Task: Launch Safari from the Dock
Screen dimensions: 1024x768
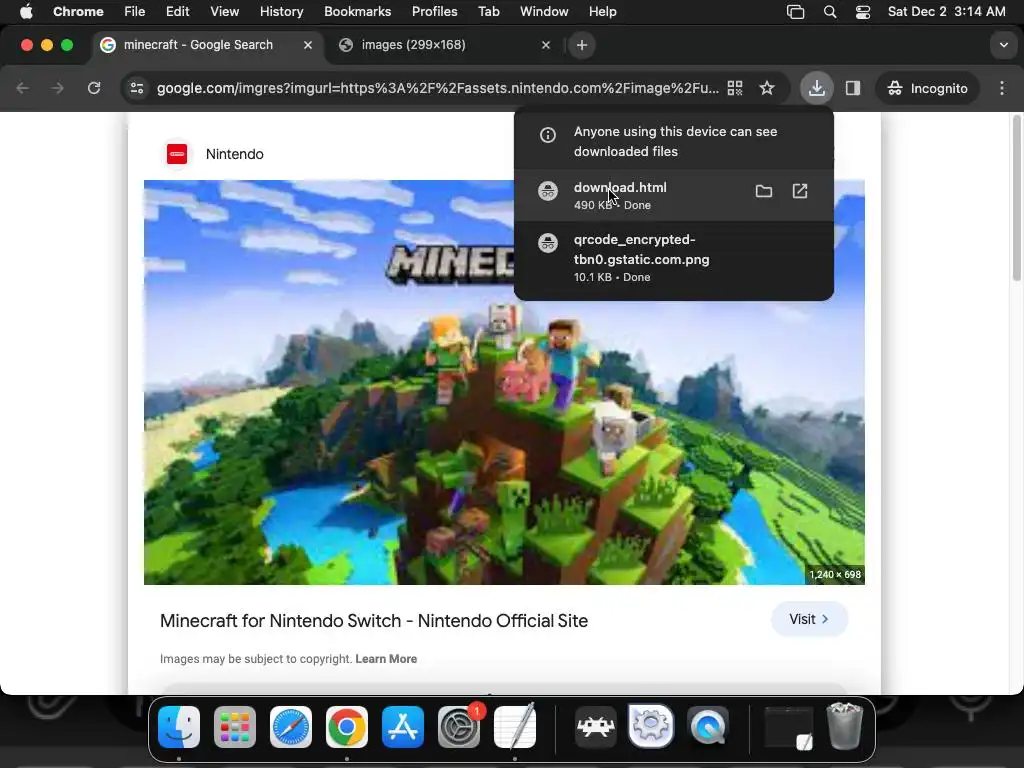Action: [291, 726]
